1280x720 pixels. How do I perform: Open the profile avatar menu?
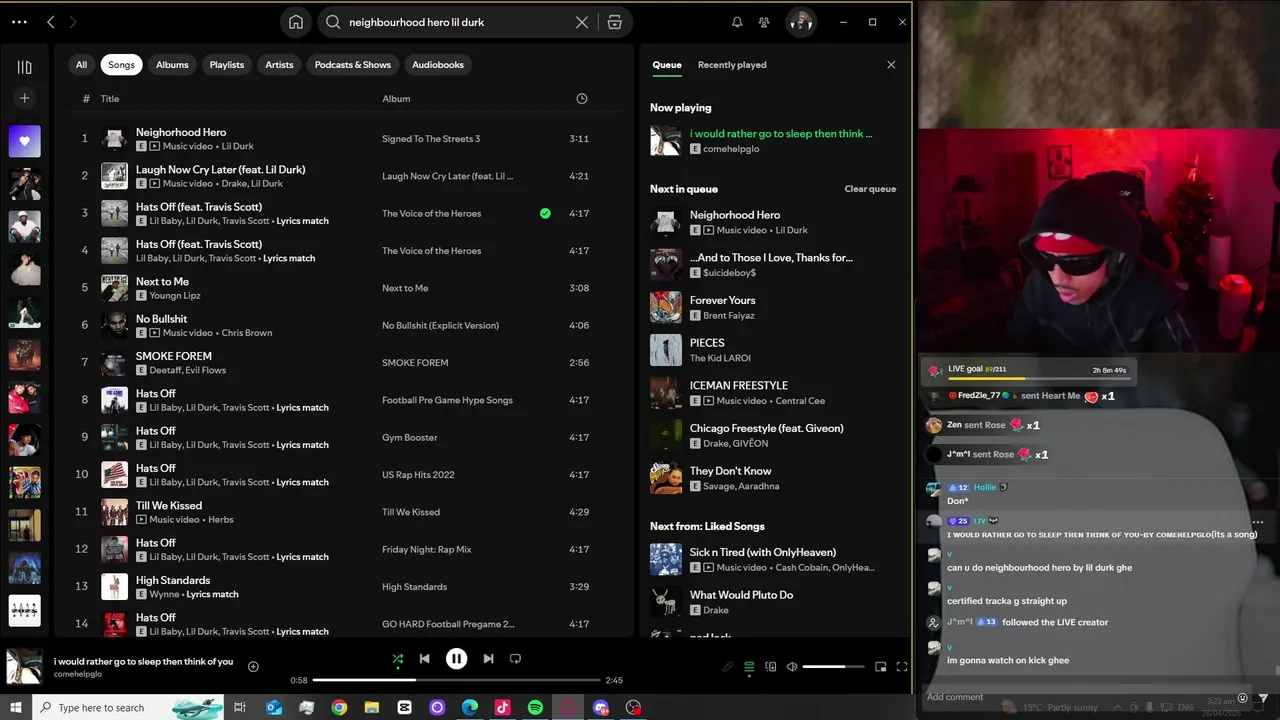pos(800,22)
